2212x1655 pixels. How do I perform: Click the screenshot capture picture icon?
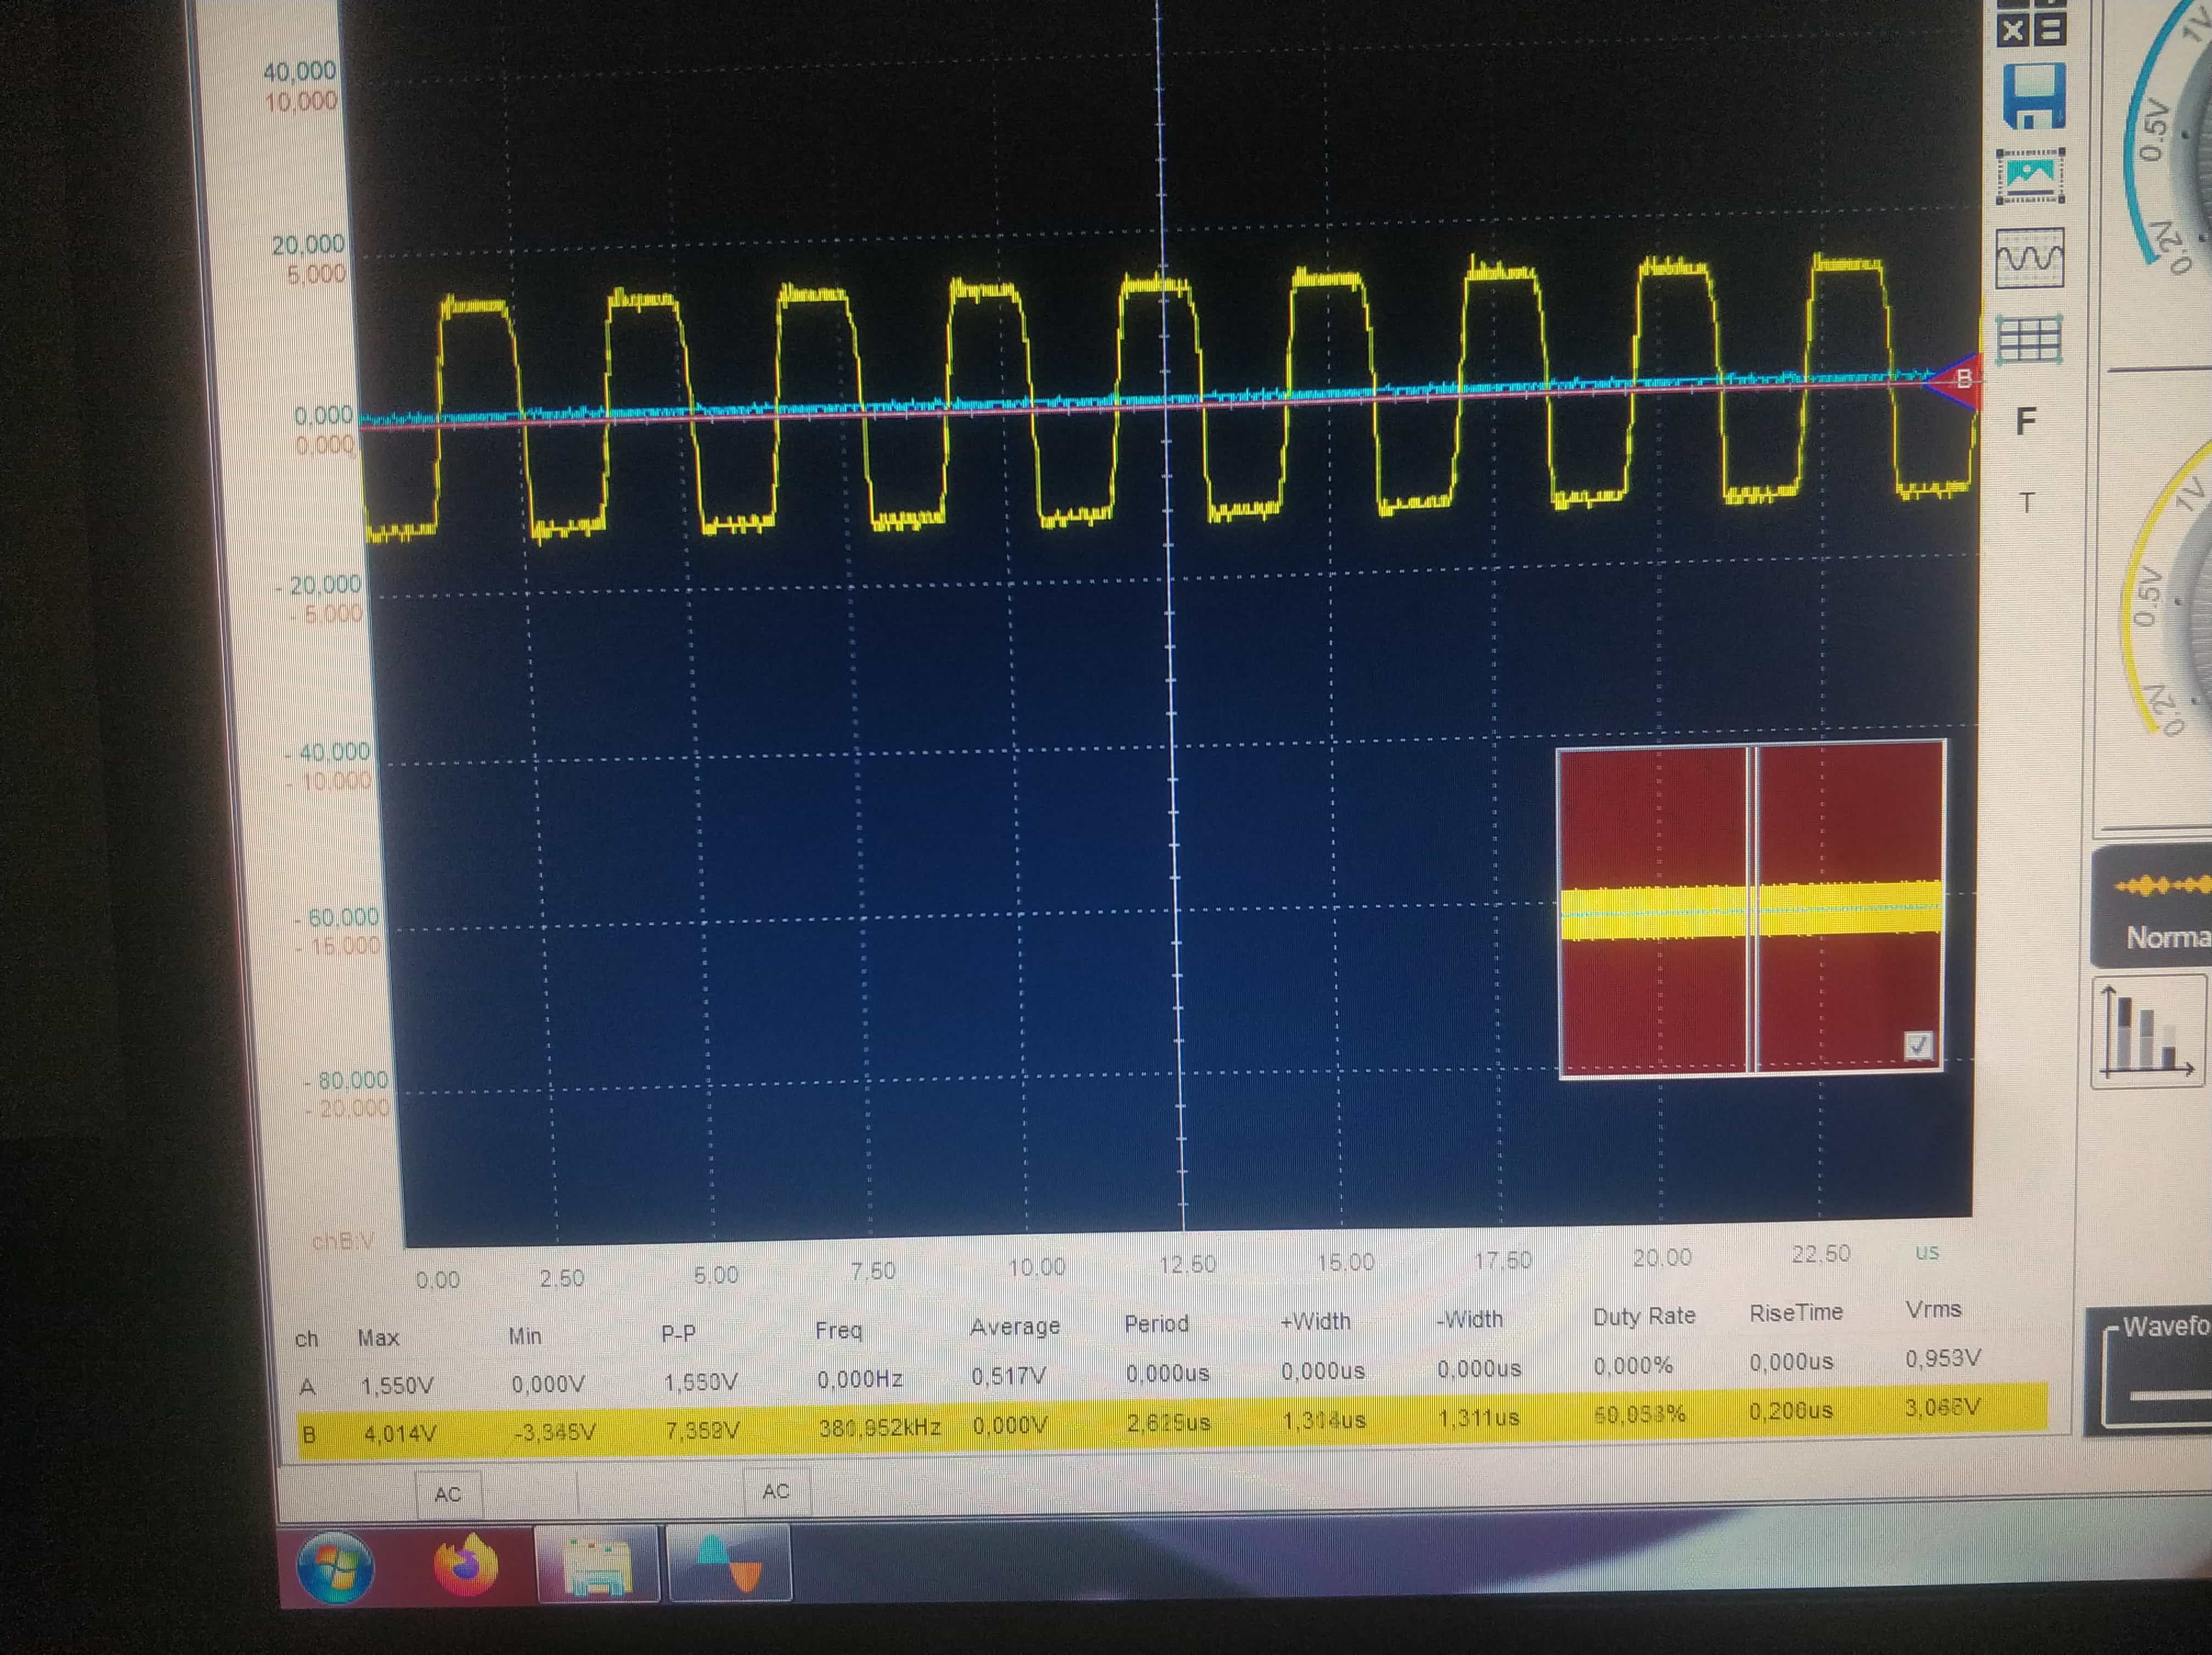click(x=2030, y=177)
